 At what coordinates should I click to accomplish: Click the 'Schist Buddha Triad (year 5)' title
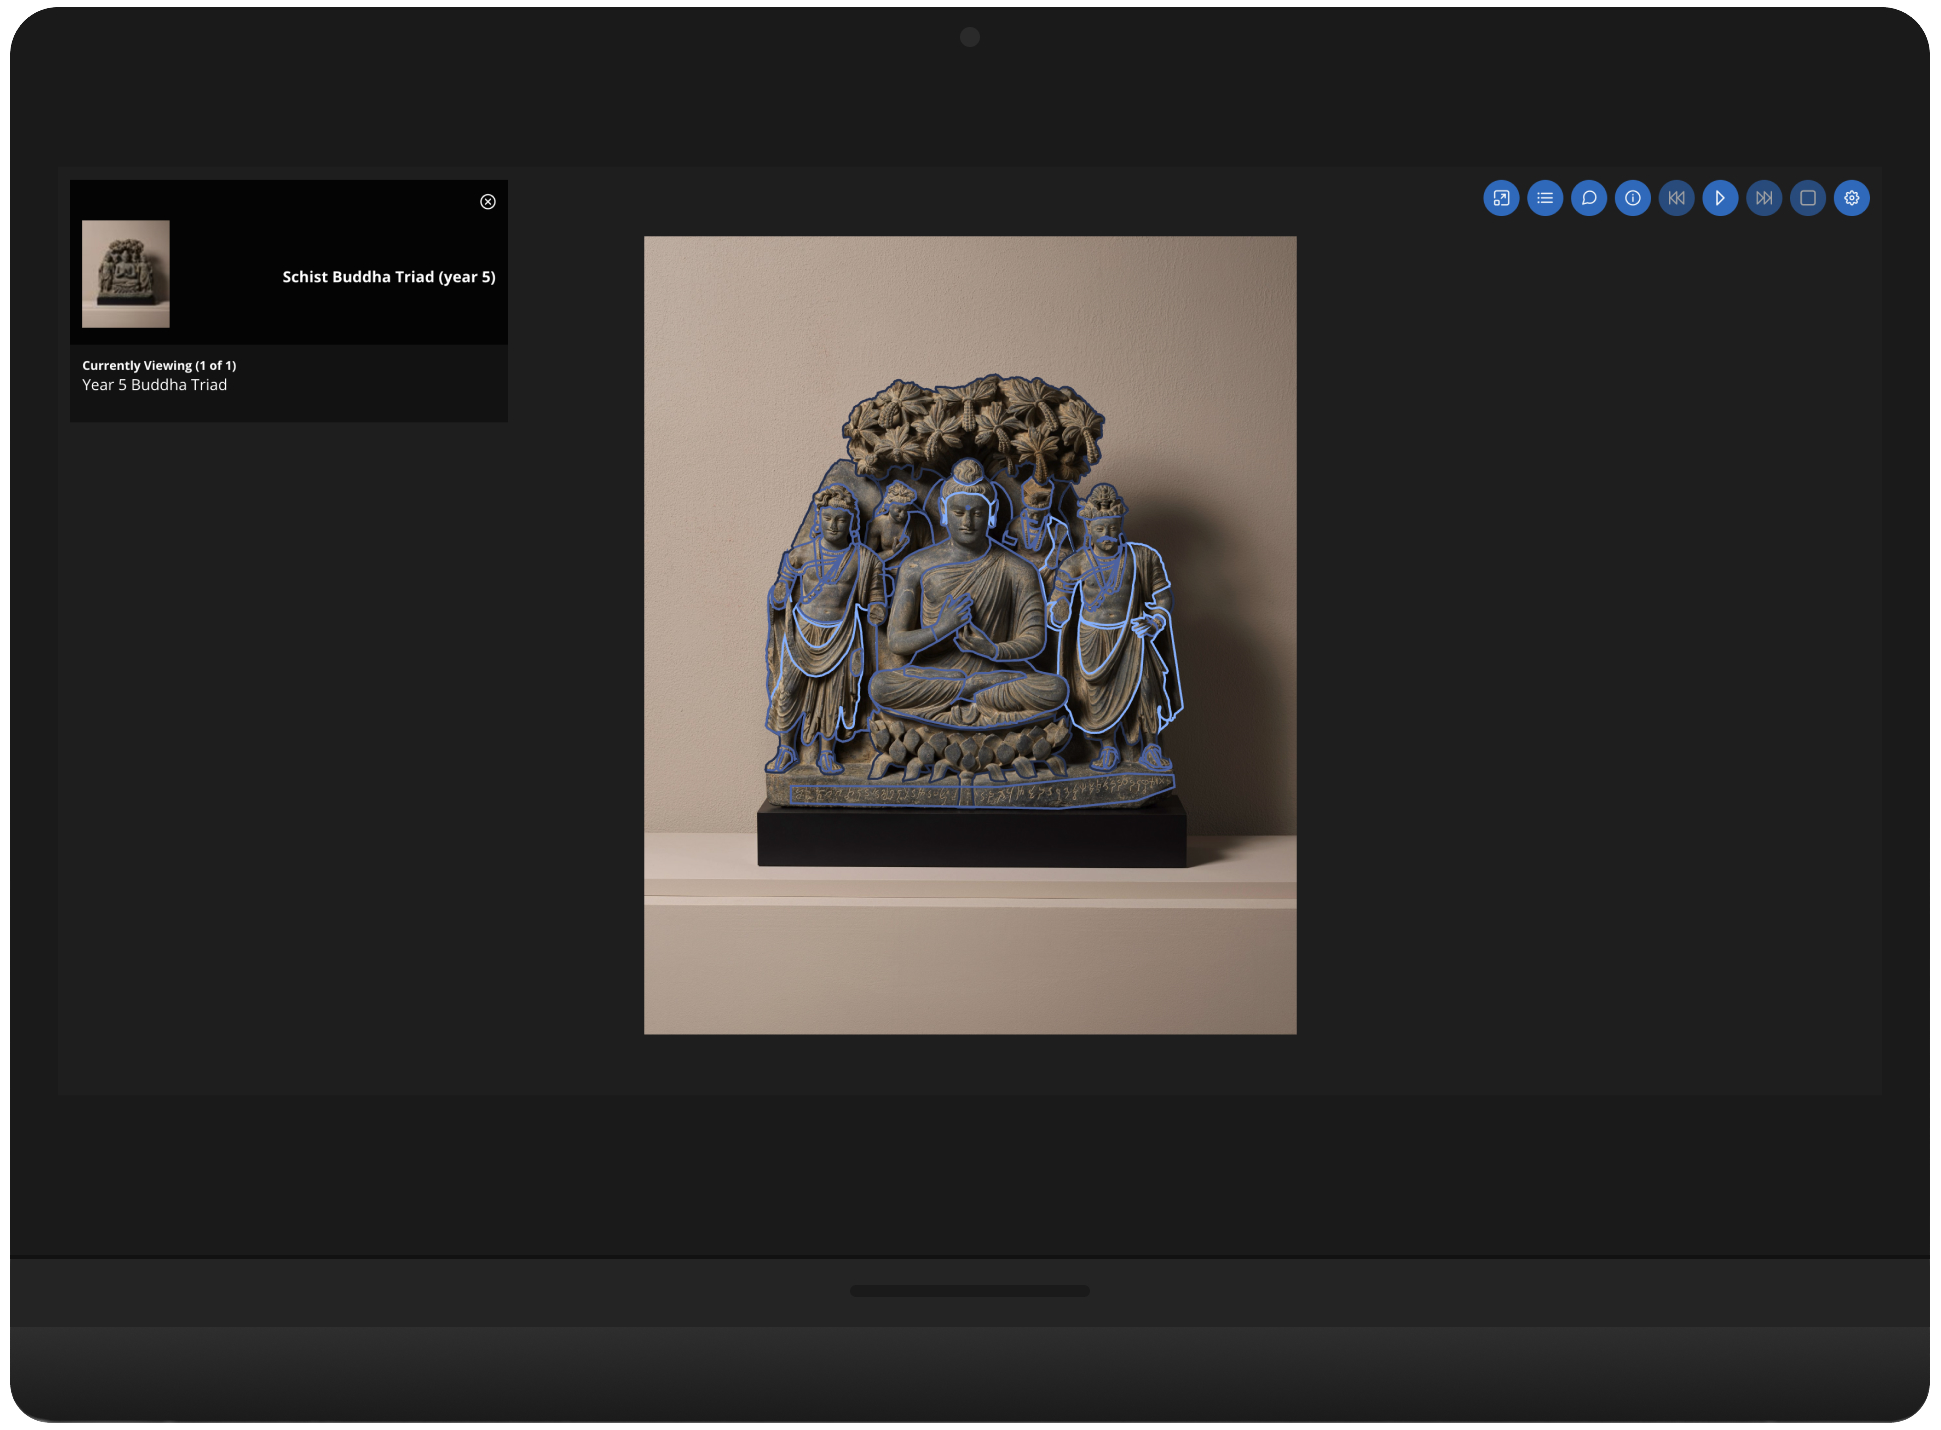pyautogui.click(x=389, y=277)
